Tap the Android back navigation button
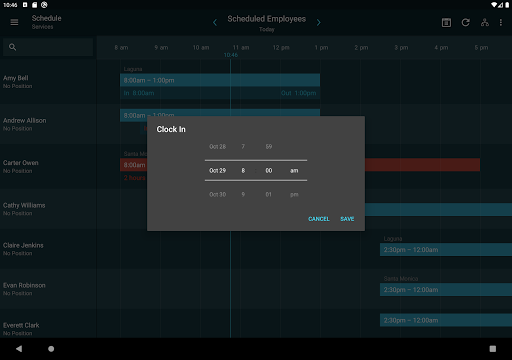 point(19,349)
